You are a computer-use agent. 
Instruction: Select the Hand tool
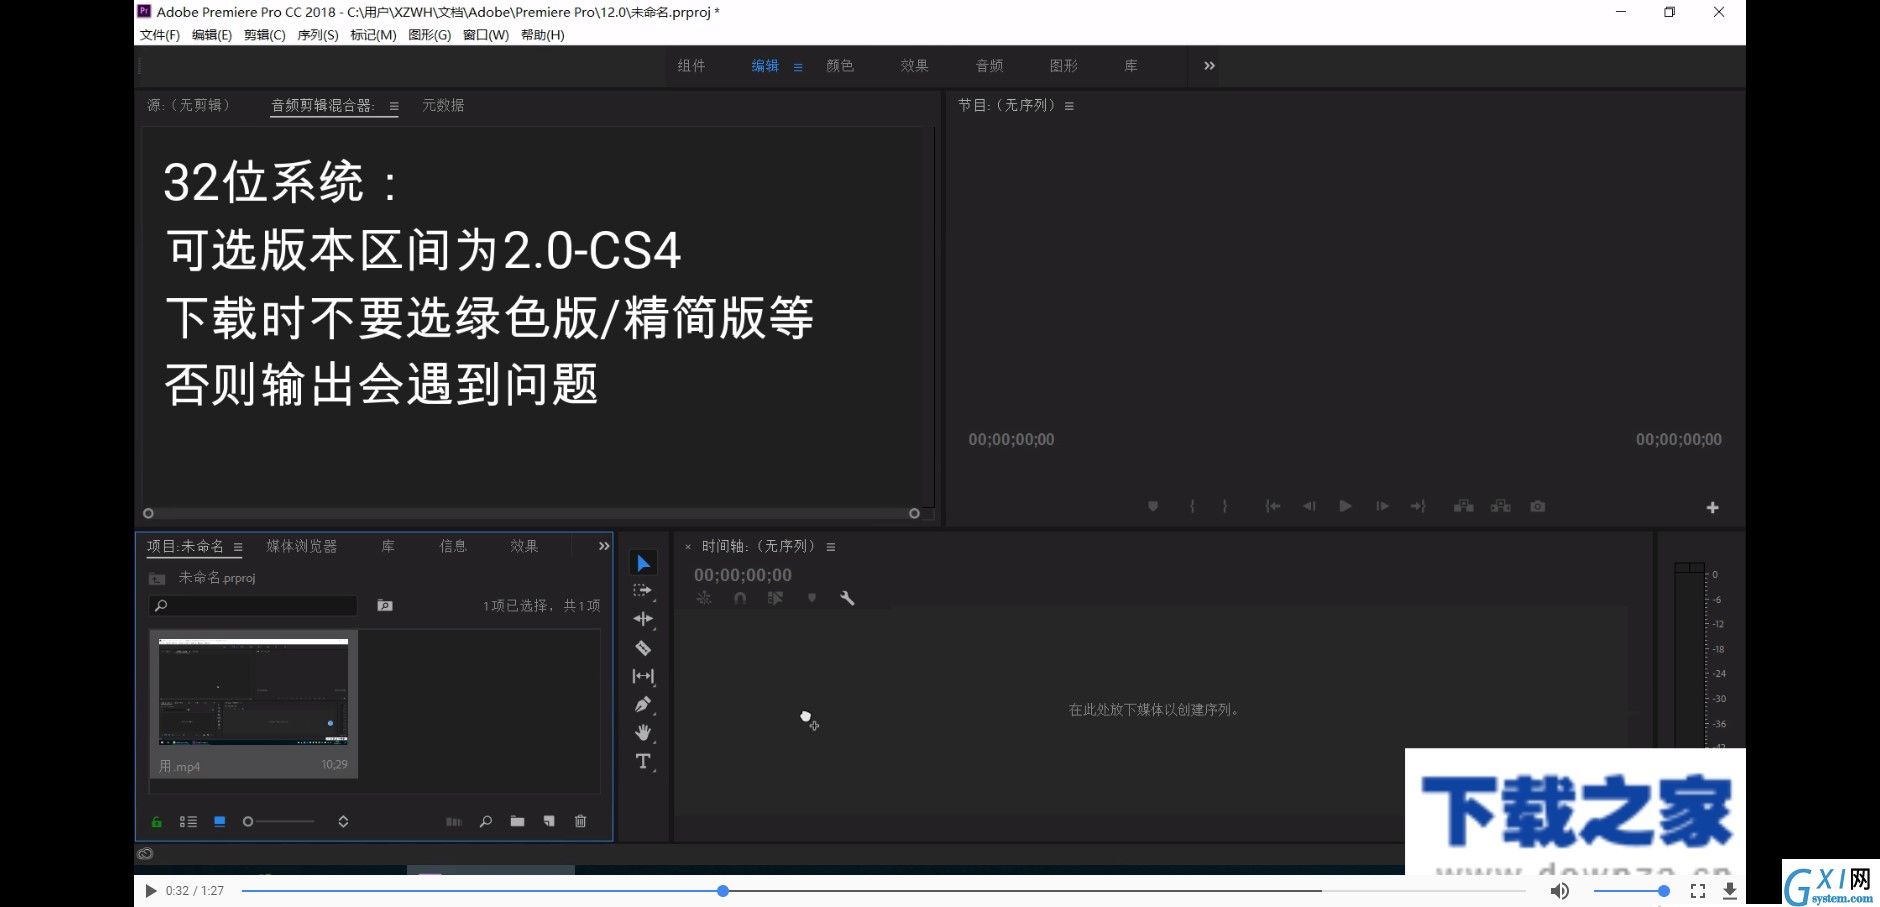point(643,732)
